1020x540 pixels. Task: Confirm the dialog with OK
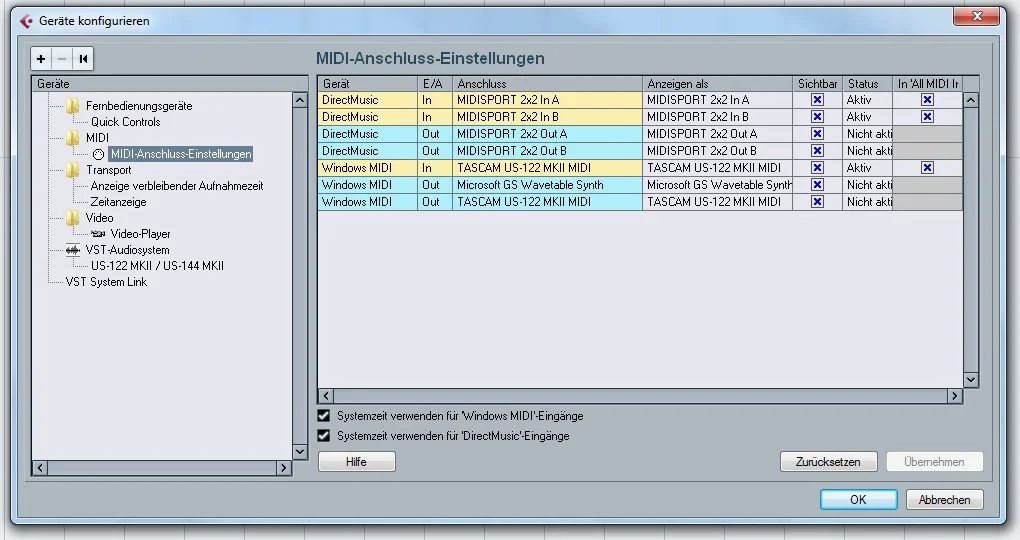(x=858, y=500)
